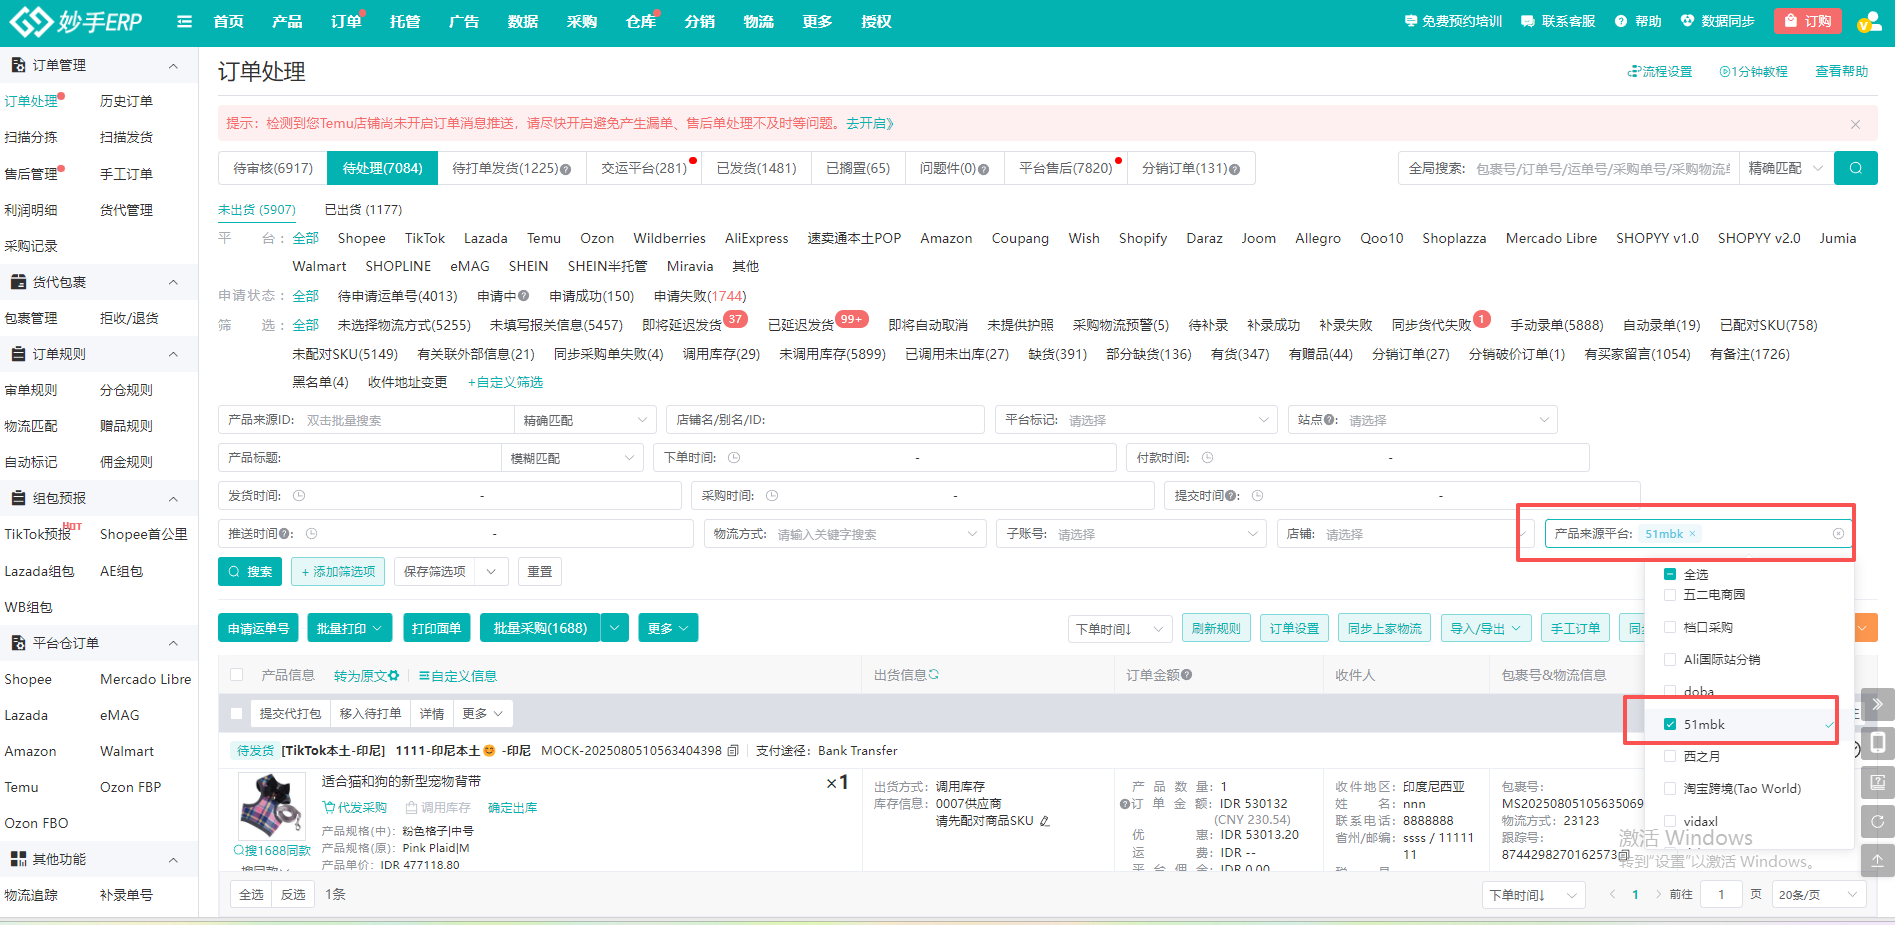Toggle the 全选 checkbox in platform dropdown
This screenshot has height=925, width=1895.
[x=1670, y=574]
